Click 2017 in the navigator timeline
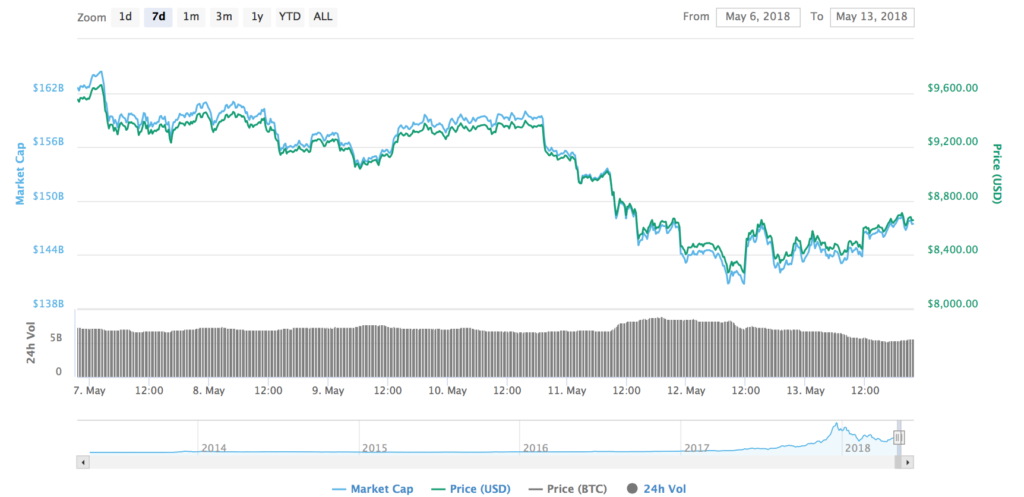 pyautogui.click(x=697, y=449)
